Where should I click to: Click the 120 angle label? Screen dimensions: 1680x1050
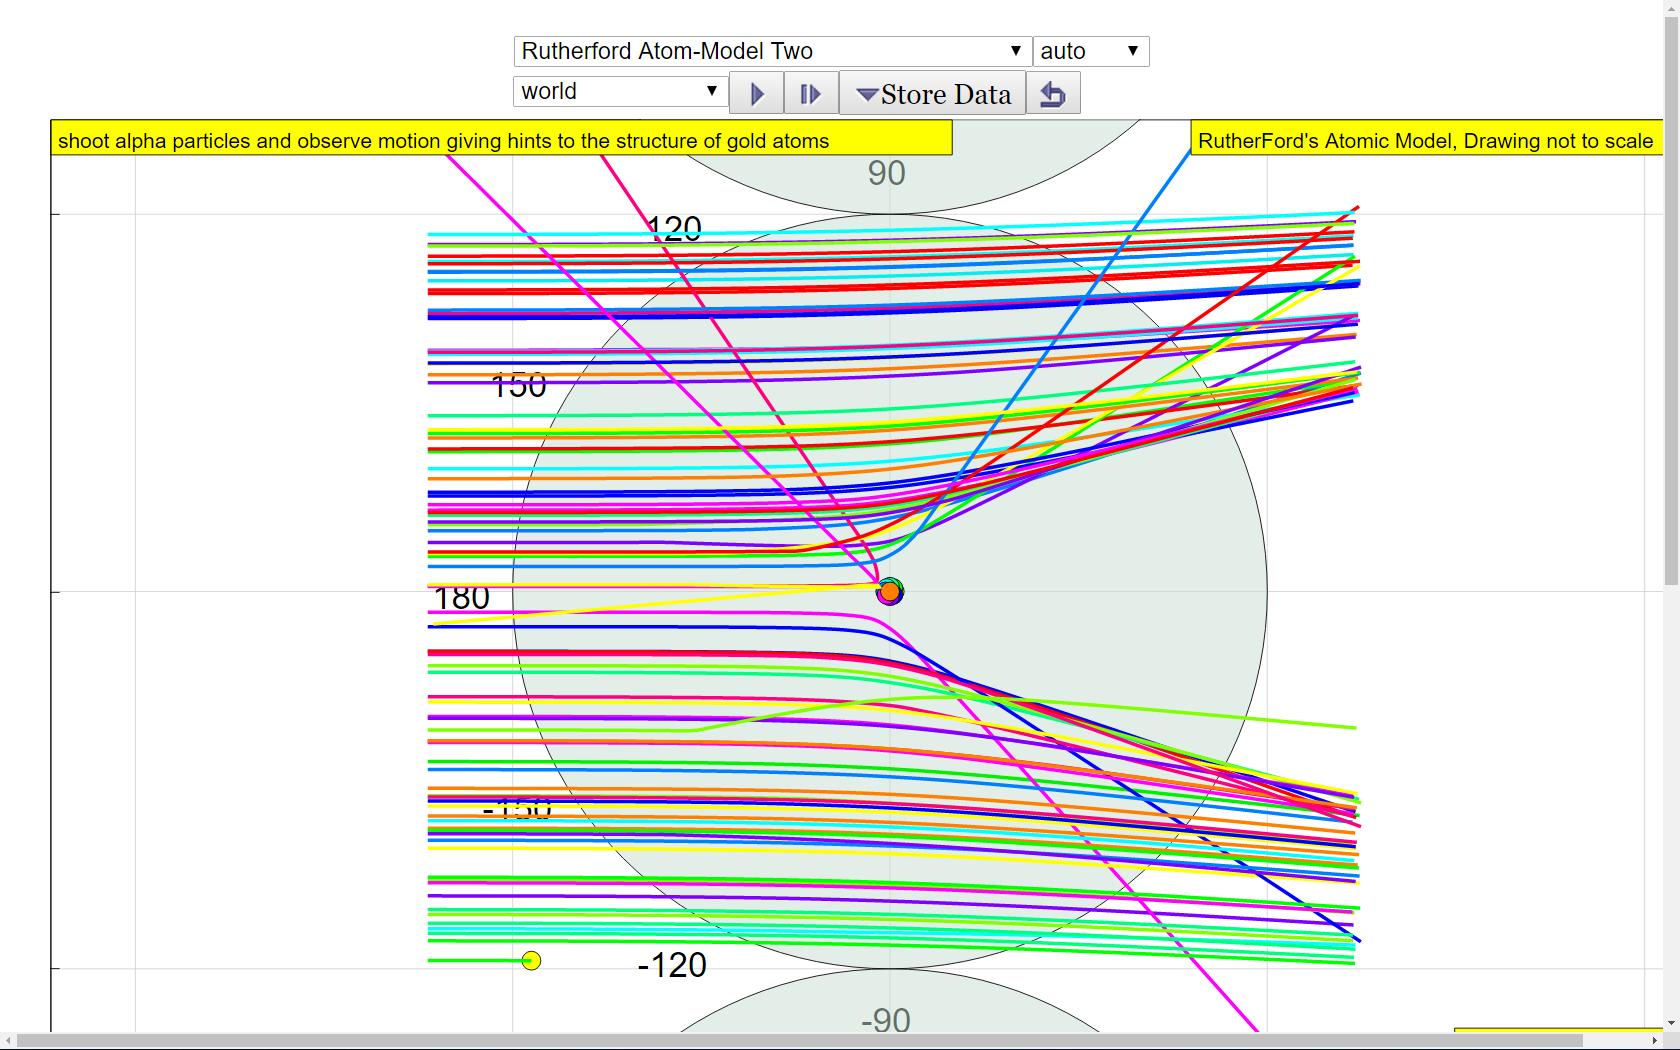click(674, 229)
